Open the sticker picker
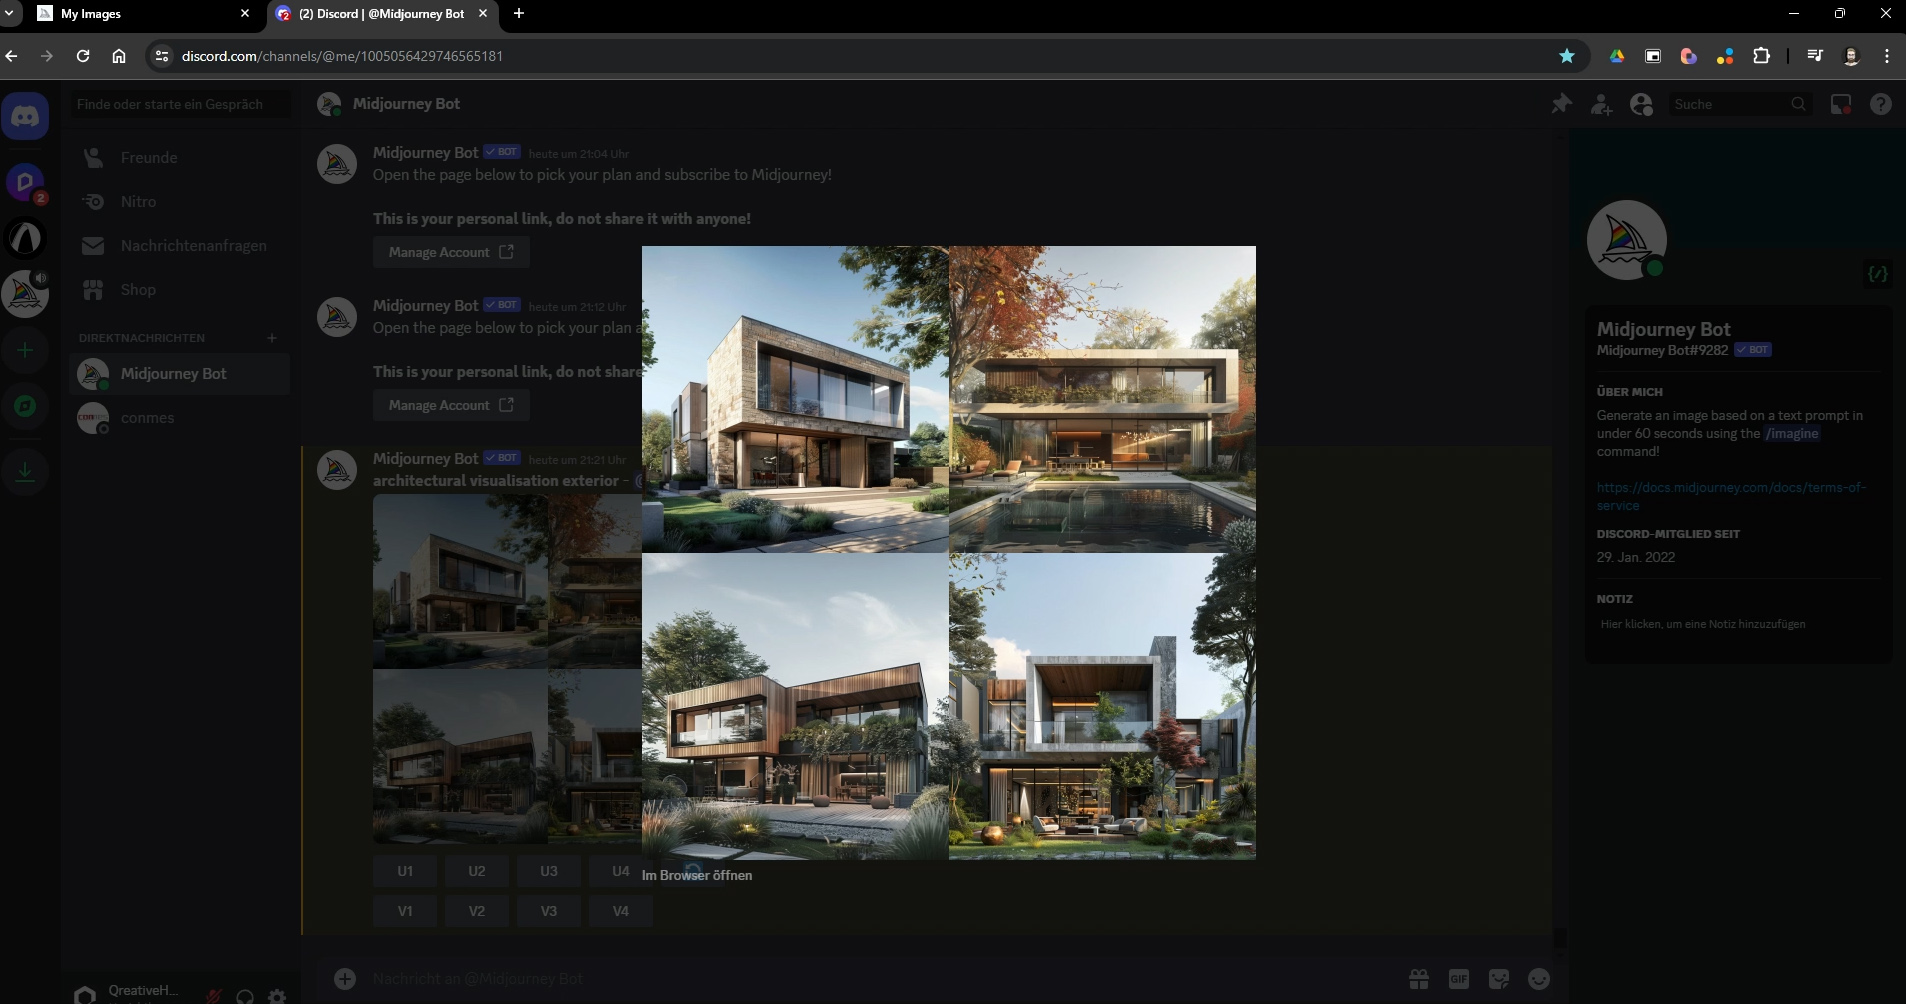This screenshot has height=1004, width=1906. [1499, 979]
